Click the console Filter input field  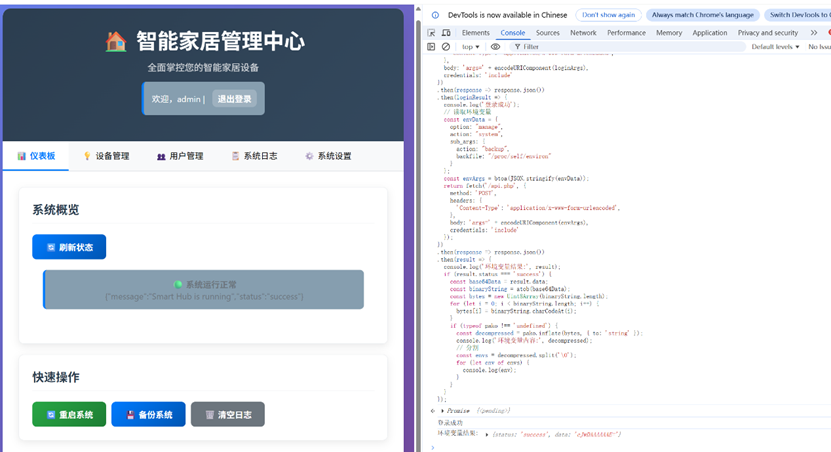pos(628,47)
